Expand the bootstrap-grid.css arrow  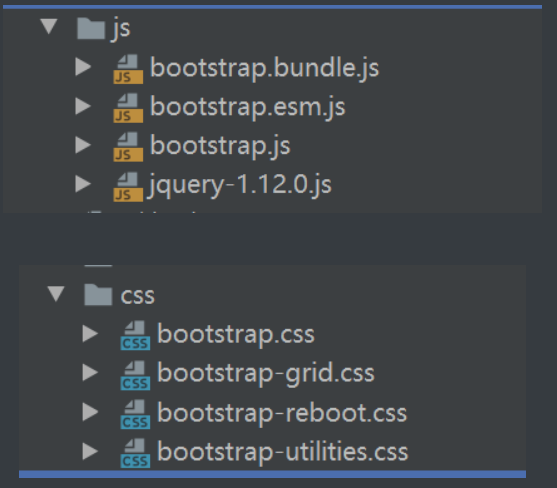(x=90, y=373)
